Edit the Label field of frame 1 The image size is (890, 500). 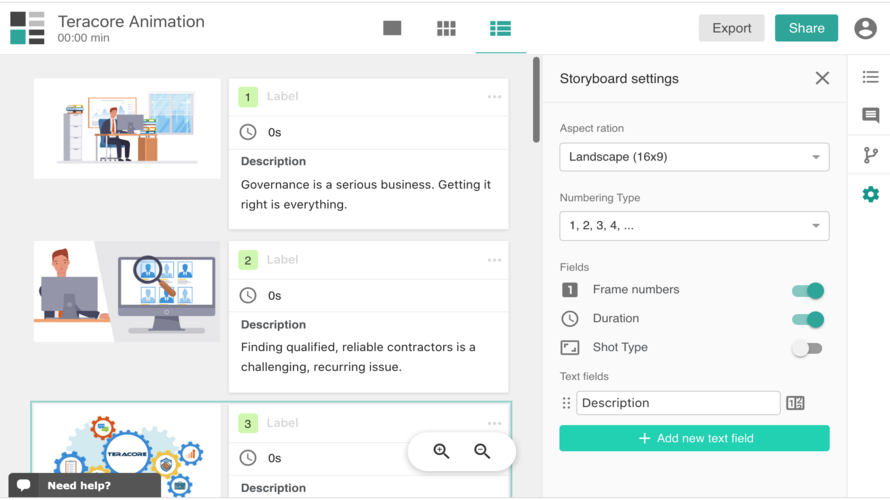click(282, 96)
